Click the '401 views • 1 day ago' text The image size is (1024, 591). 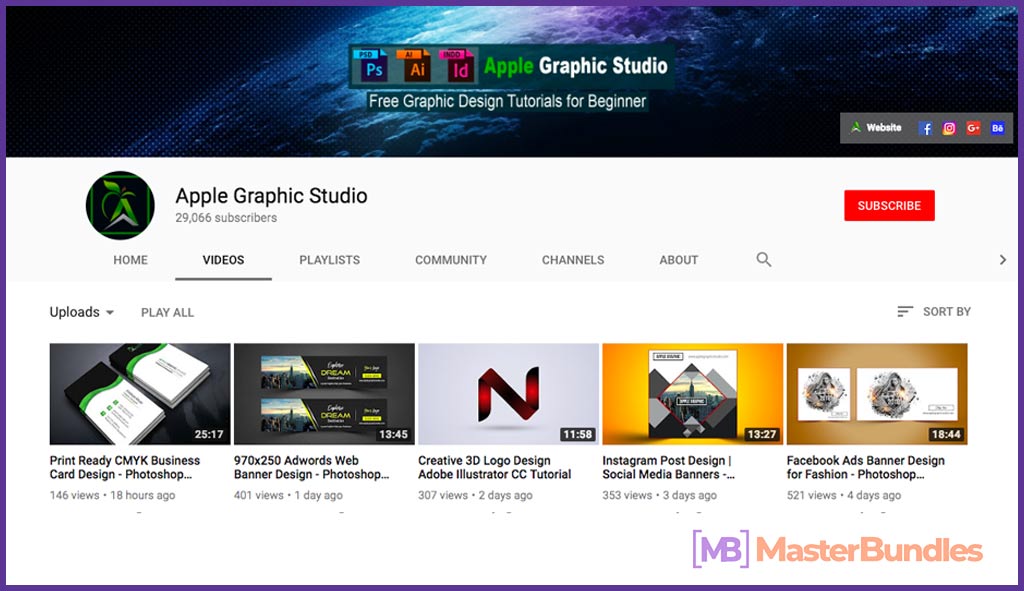click(x=288, y=495)
